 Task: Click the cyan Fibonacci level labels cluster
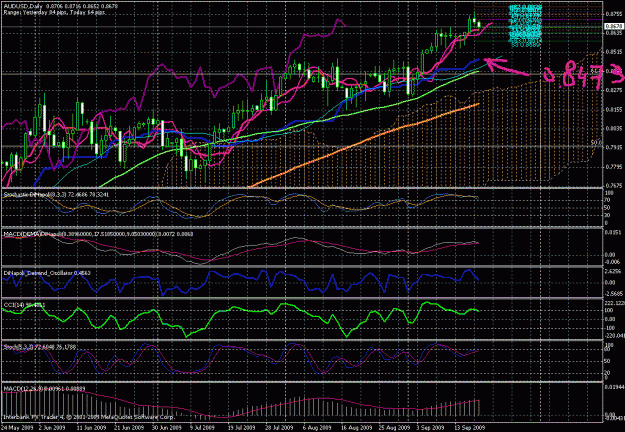[x=525, y=26]
